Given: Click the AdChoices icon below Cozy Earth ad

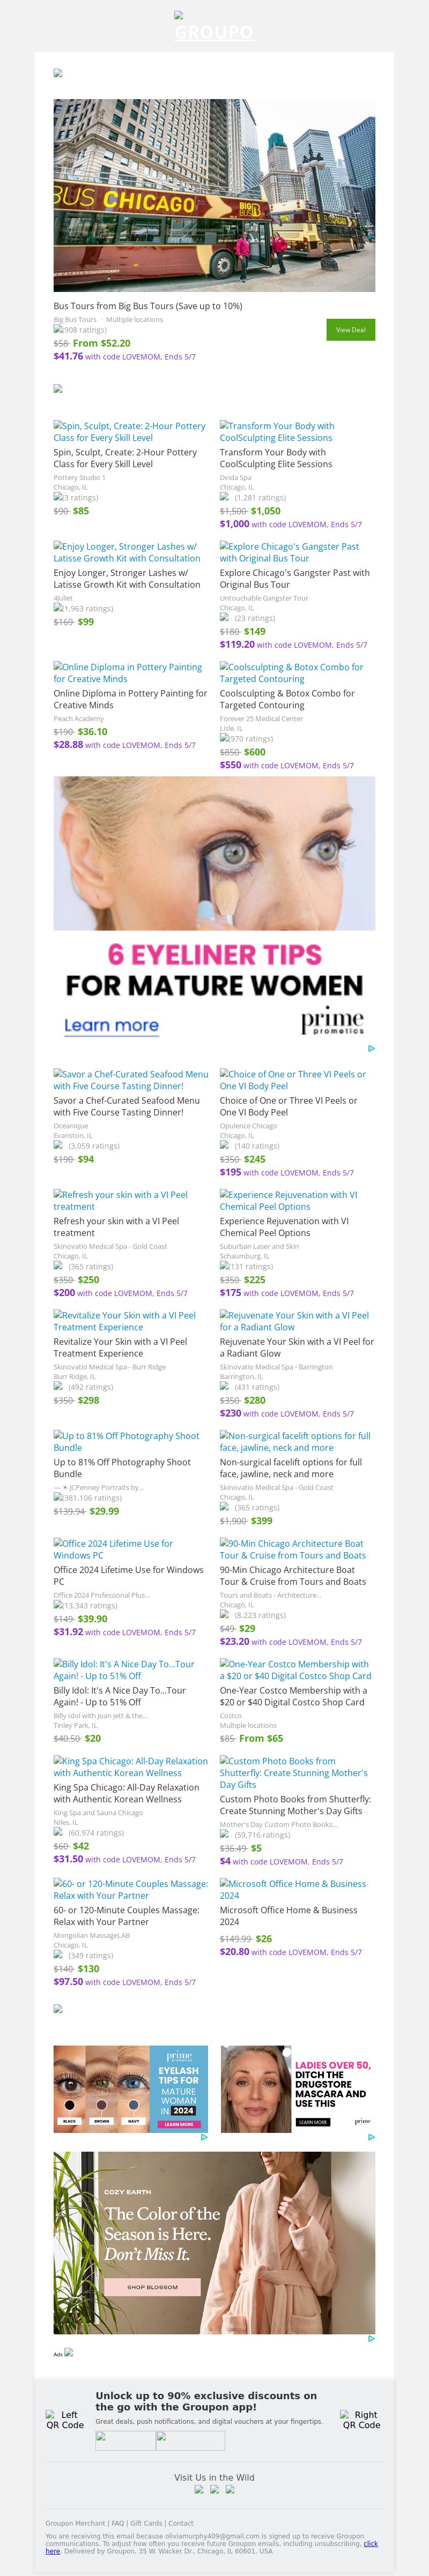Looking at the screenshot, I should coord(371,2338).
